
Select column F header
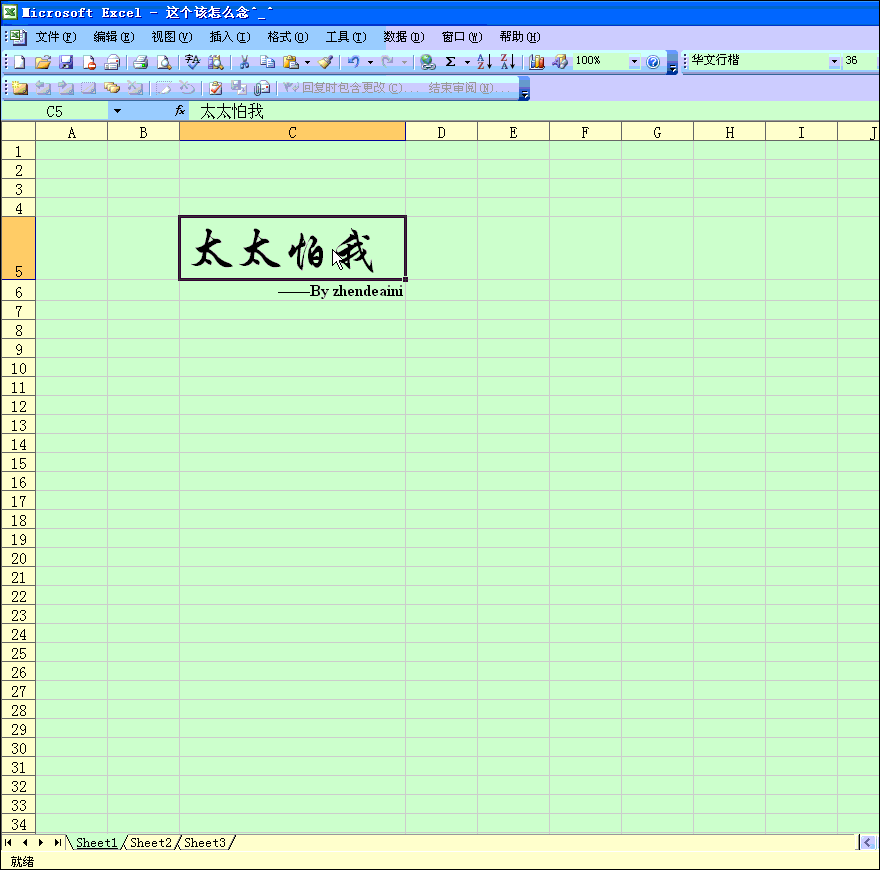585,132
